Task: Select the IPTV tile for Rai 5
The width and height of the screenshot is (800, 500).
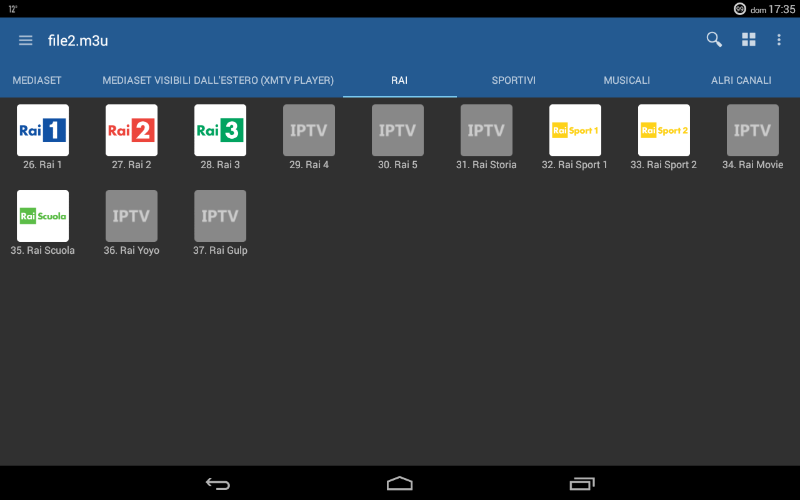Action: (398, 130)
